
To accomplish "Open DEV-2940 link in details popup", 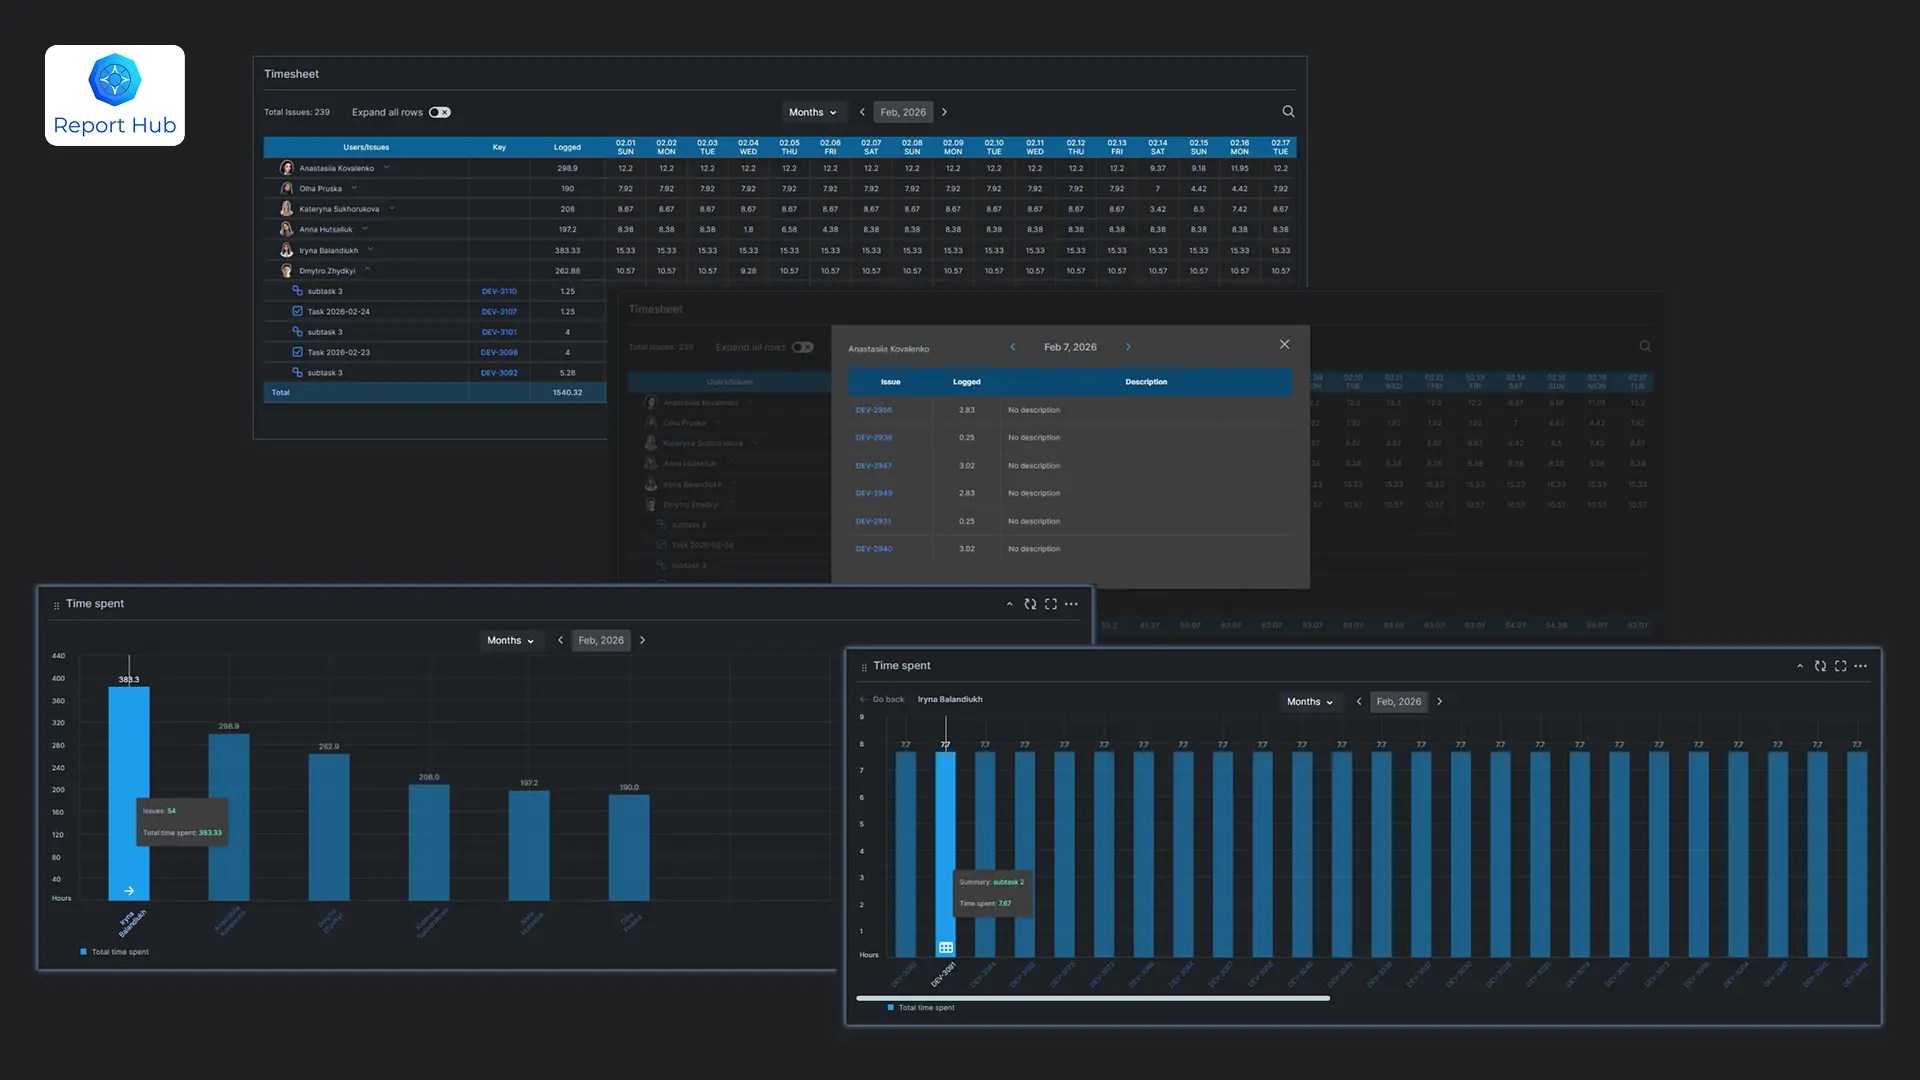I will pyautogui.click(x=874, y=549).
